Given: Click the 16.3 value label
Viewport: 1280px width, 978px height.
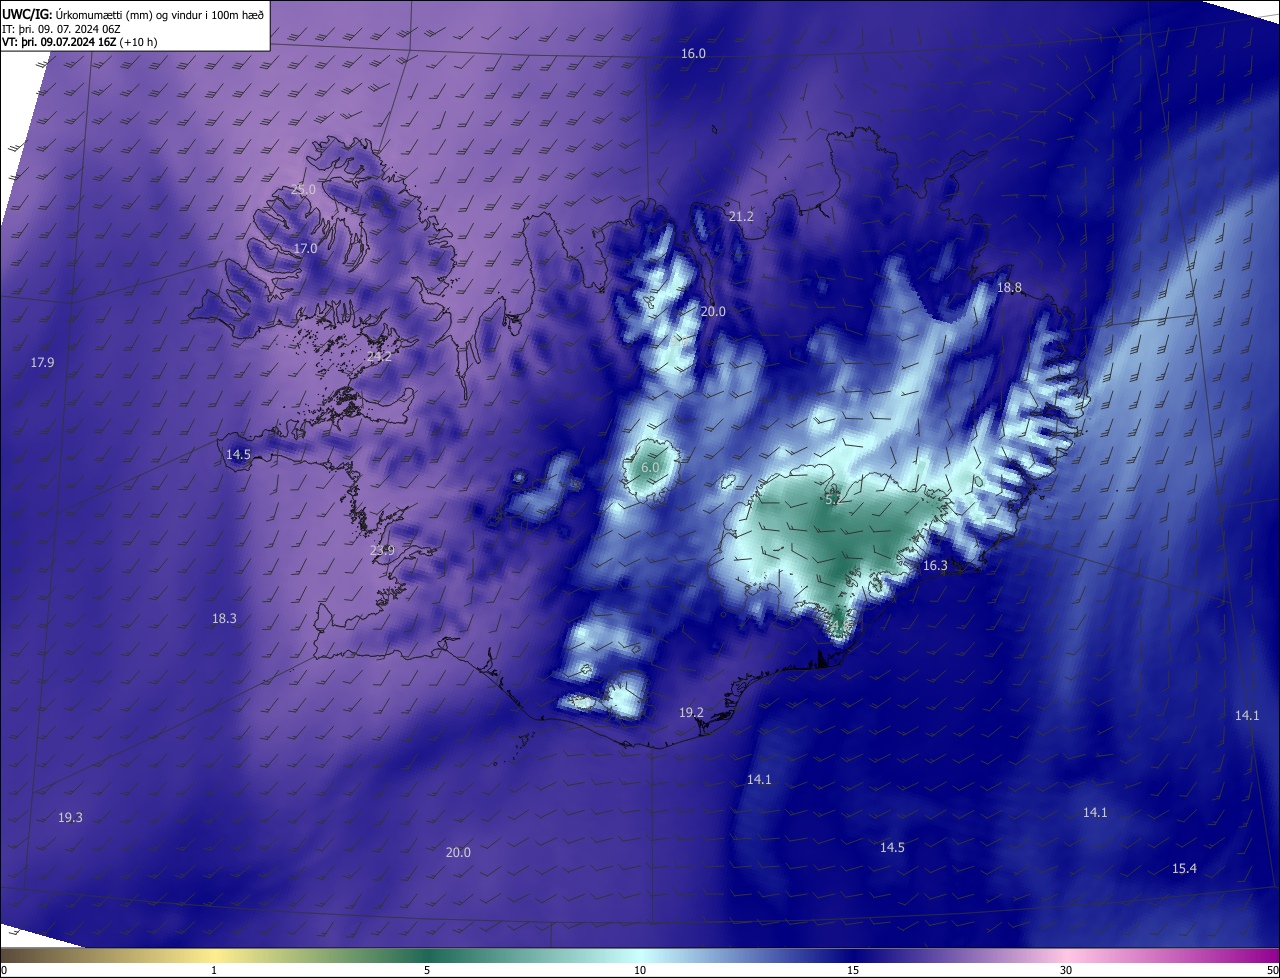Looking at the screenshot, I should tap(935, 566).
